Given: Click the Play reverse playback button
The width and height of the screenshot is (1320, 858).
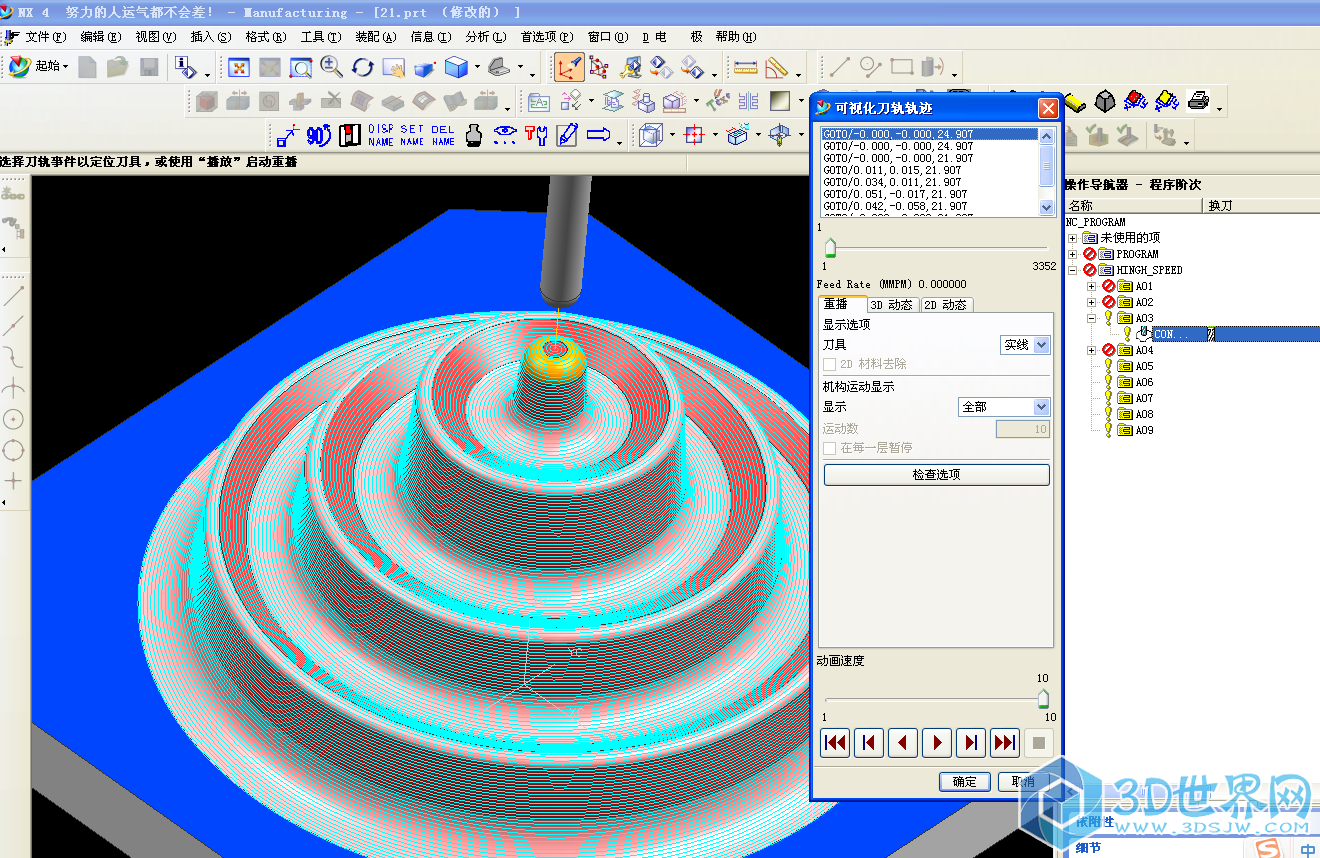Looking at the screenshot, I should tap(903, 743).
